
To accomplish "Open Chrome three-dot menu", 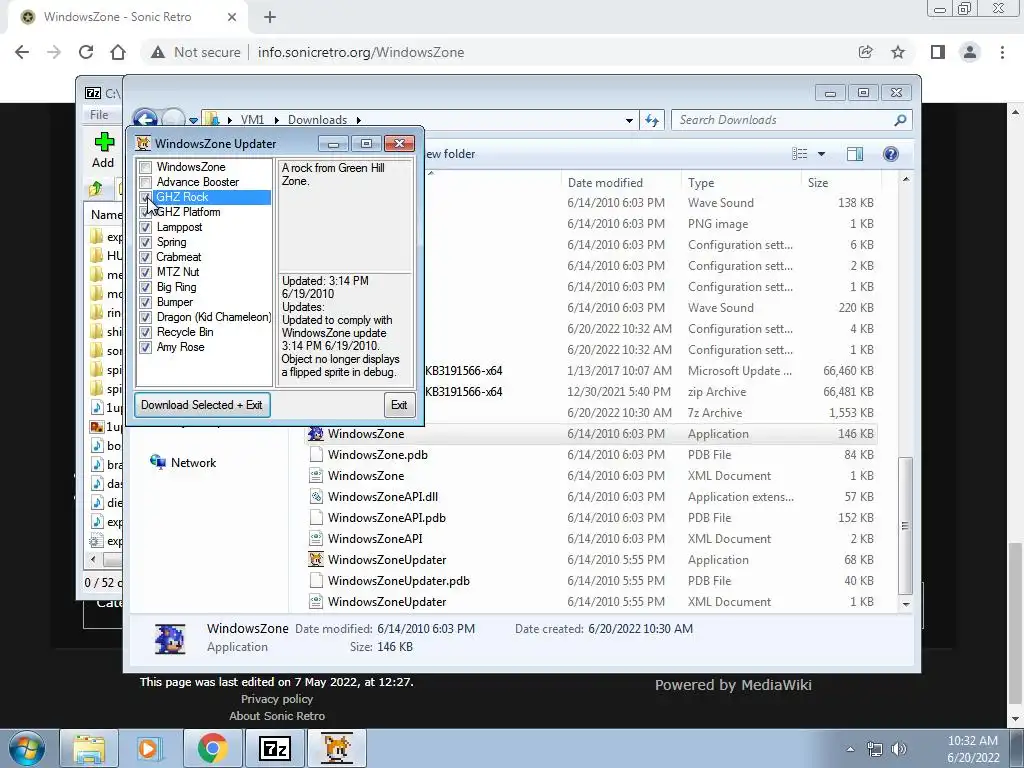I will [1002, 52].
